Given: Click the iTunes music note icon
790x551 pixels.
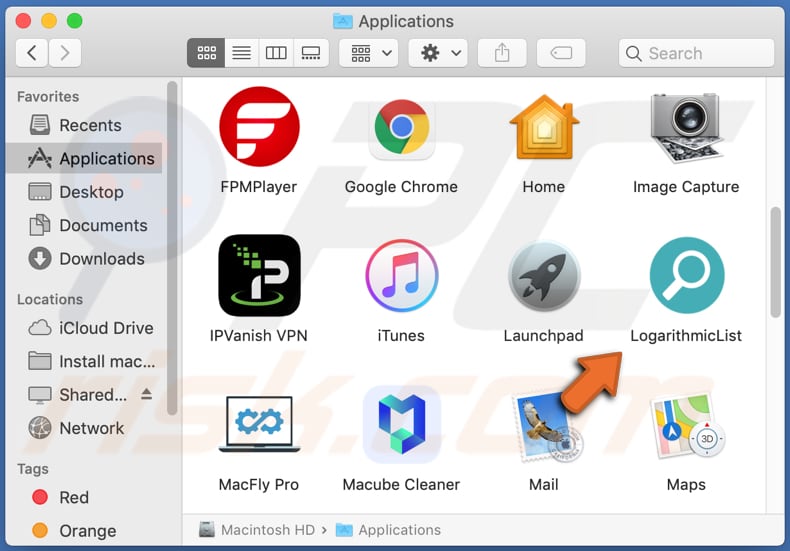Looking at the screenshot, I should 402,276.
